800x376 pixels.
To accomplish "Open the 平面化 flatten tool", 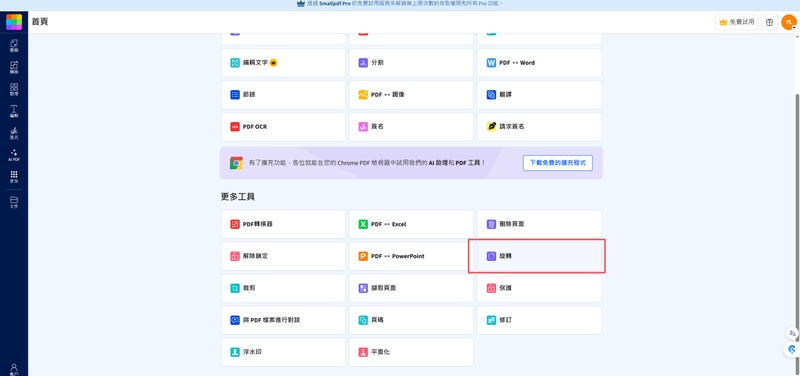I will (x=411, y=352).
